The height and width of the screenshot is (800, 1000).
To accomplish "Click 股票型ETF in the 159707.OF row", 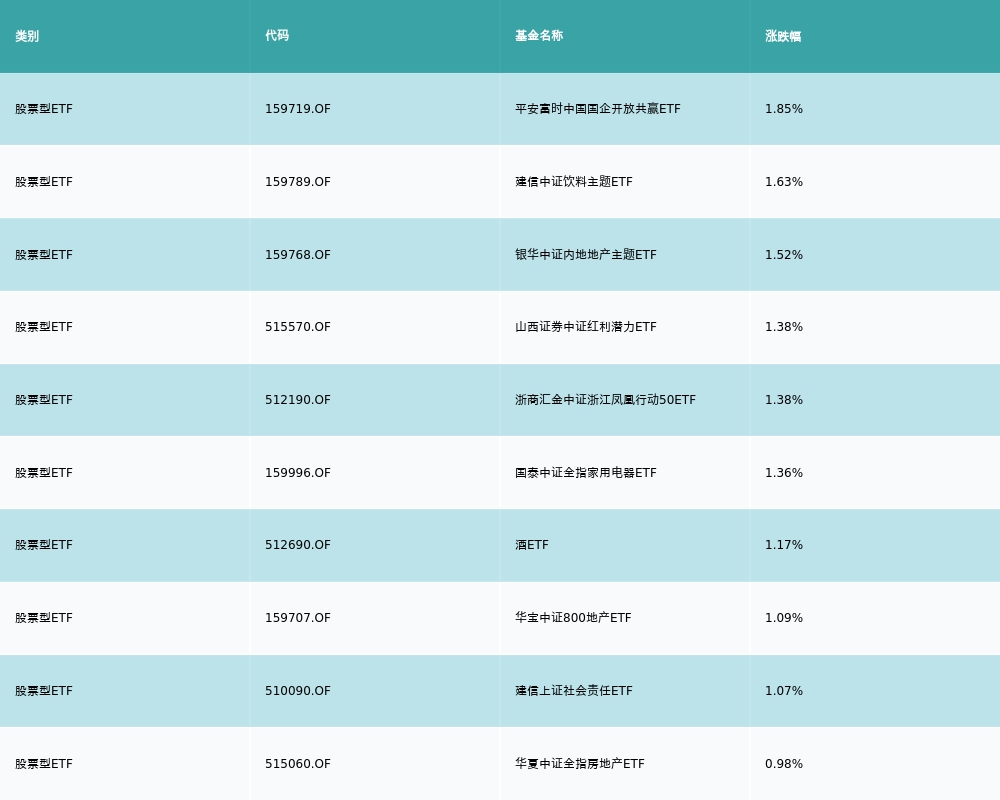I will 44,618.
